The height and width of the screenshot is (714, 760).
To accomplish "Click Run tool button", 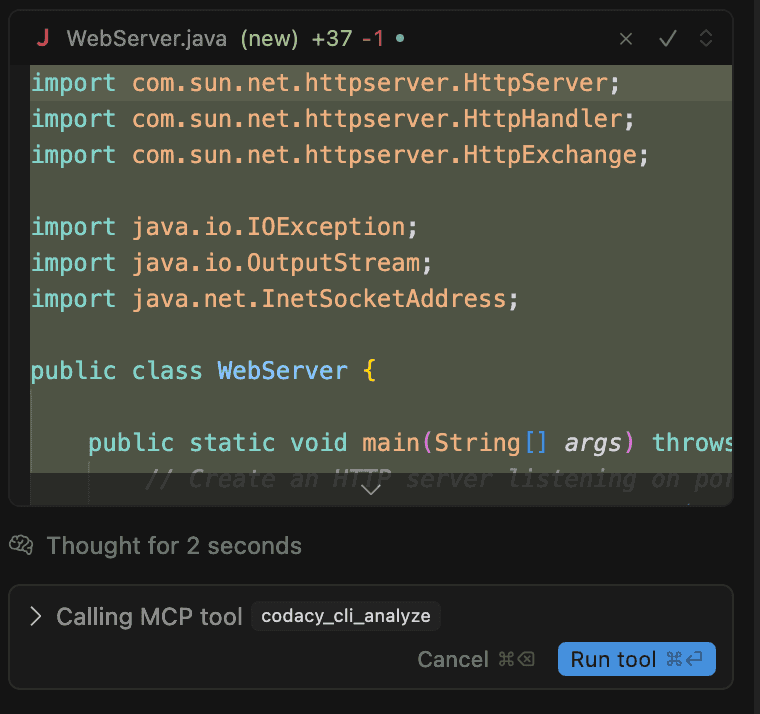I will (636, 659).
